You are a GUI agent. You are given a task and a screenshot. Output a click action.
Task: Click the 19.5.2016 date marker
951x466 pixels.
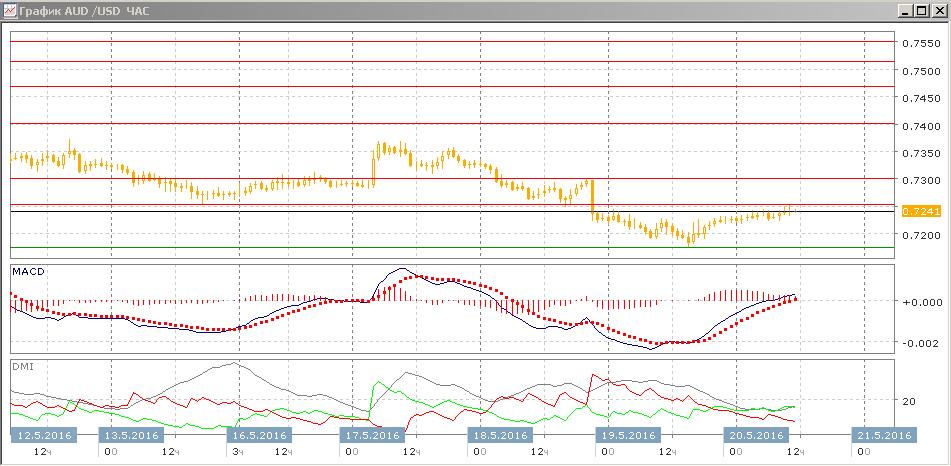pos(628,435)
